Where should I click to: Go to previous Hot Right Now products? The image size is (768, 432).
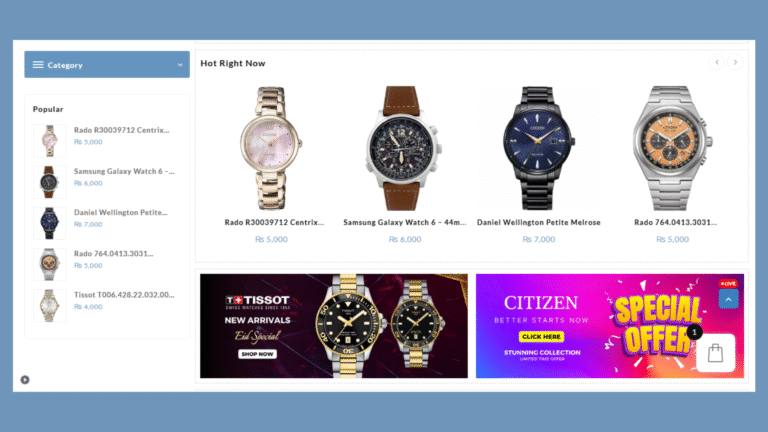717,62
